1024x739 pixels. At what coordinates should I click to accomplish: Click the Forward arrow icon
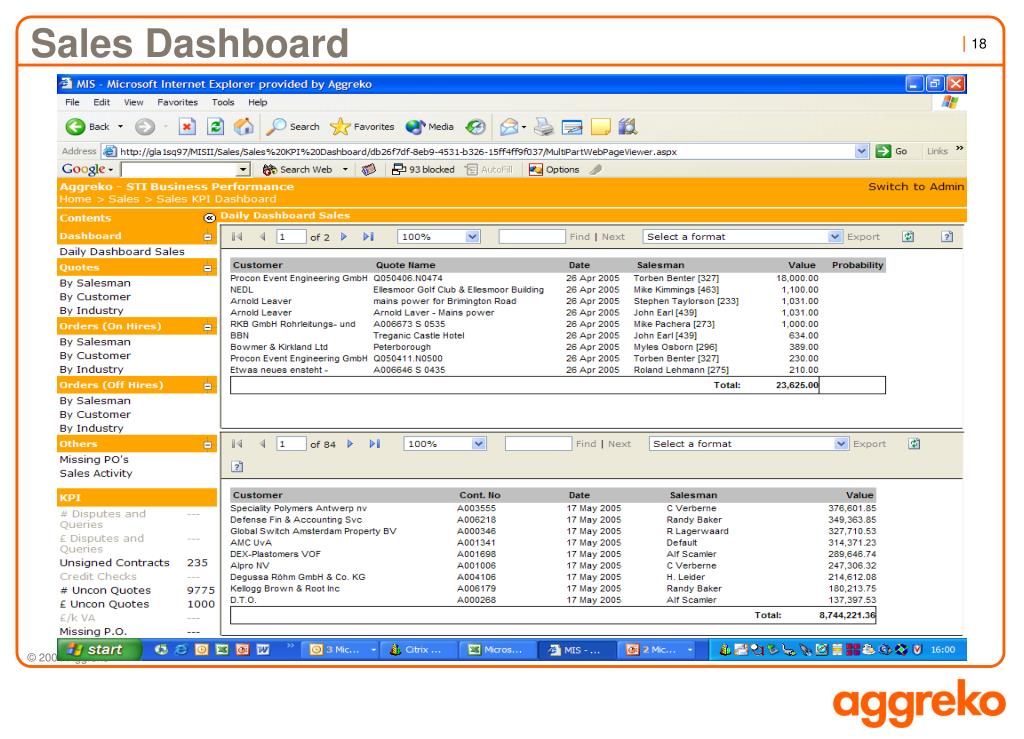(145, 127)
